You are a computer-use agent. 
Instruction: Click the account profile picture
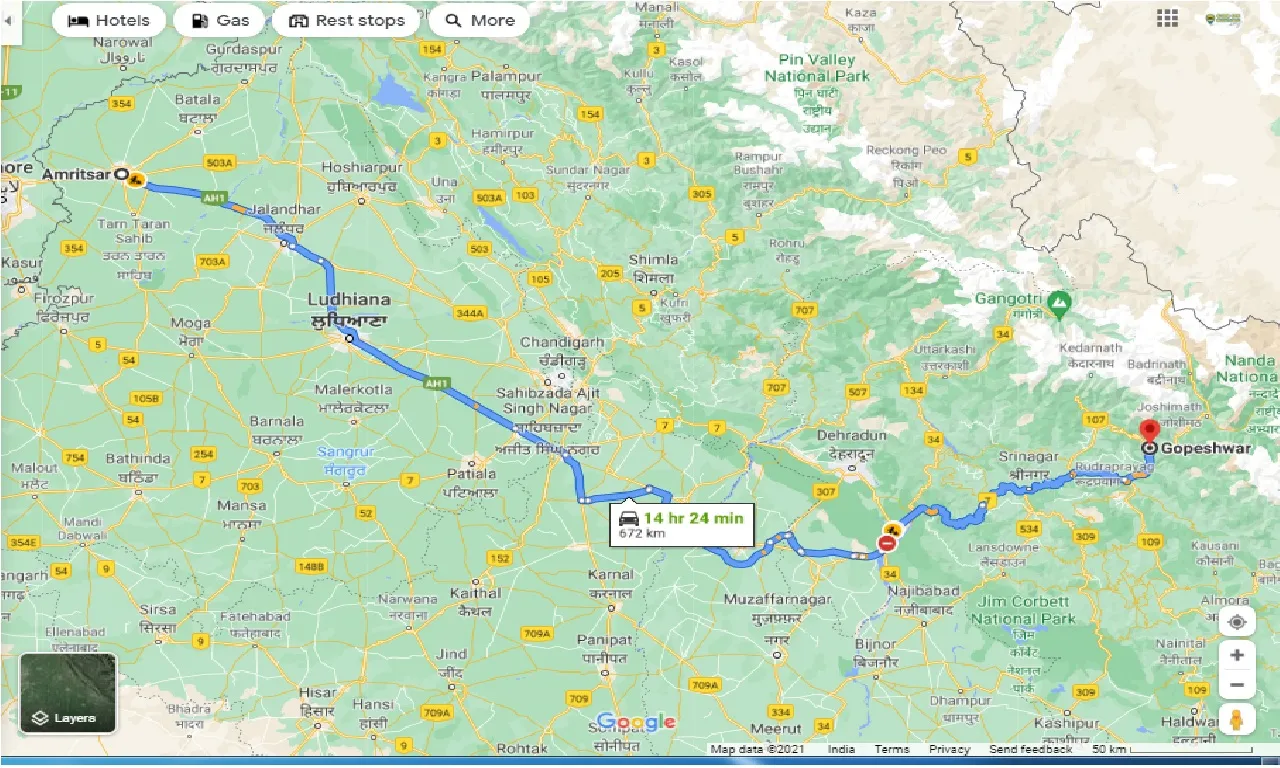coord(1222,18)
